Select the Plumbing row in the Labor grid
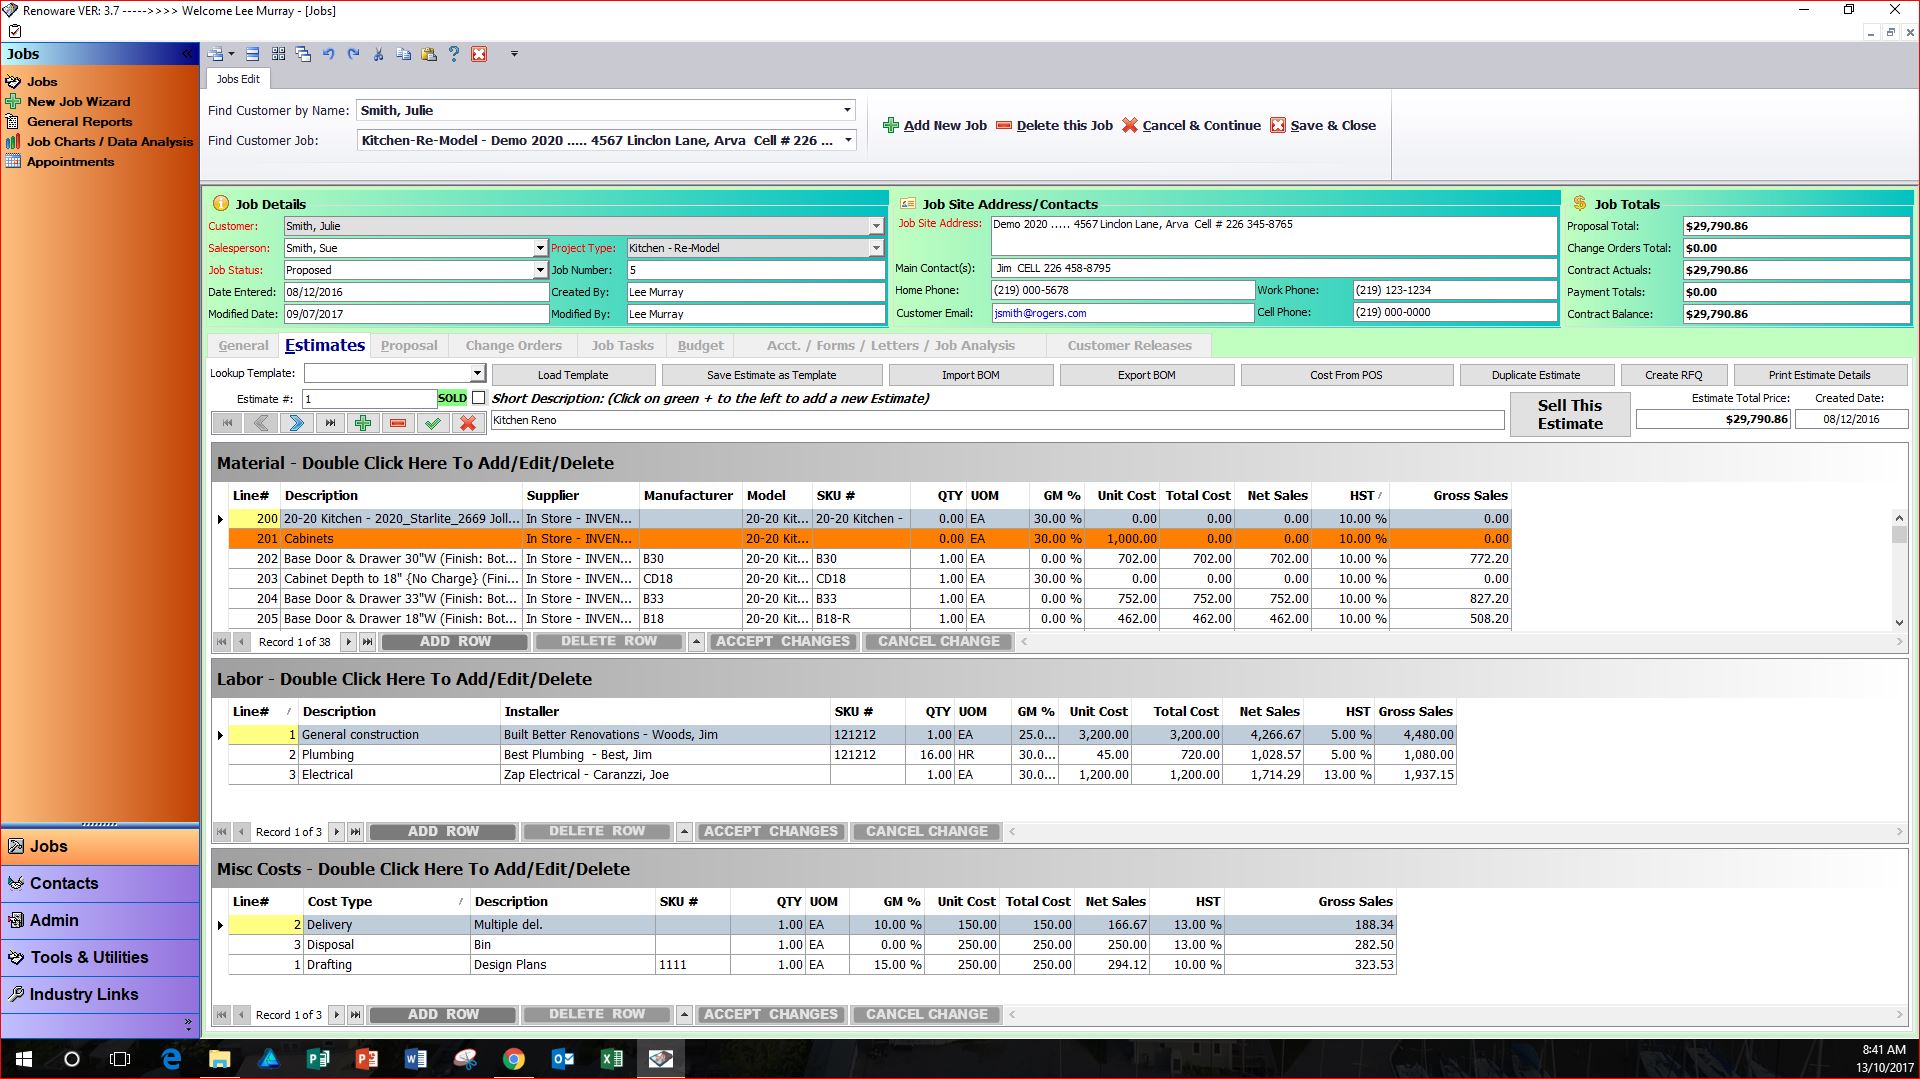This screenshot has height=1079, width=1920. (842, 755)
